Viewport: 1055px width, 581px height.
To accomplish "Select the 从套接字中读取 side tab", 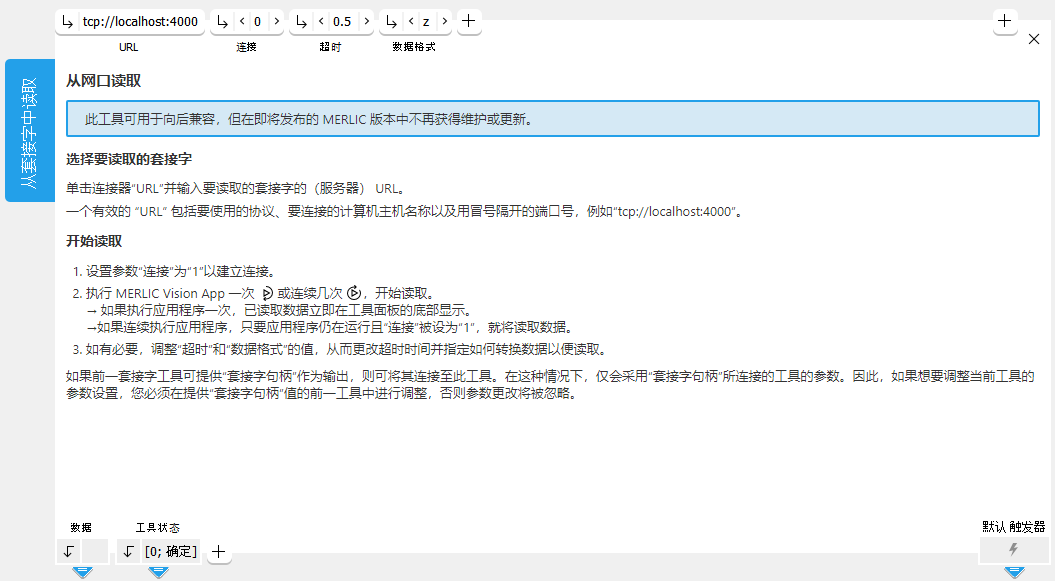I will coord(30,131).
